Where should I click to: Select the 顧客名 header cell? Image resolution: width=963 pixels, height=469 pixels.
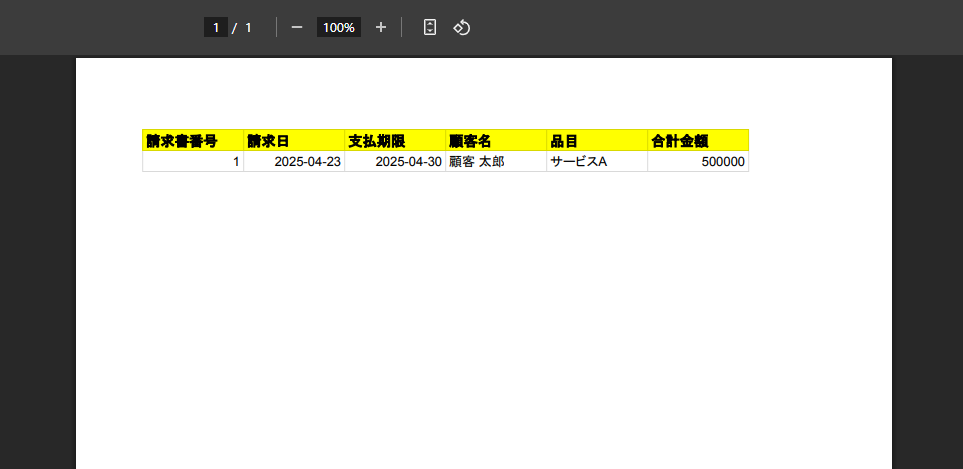click(496, 141)
